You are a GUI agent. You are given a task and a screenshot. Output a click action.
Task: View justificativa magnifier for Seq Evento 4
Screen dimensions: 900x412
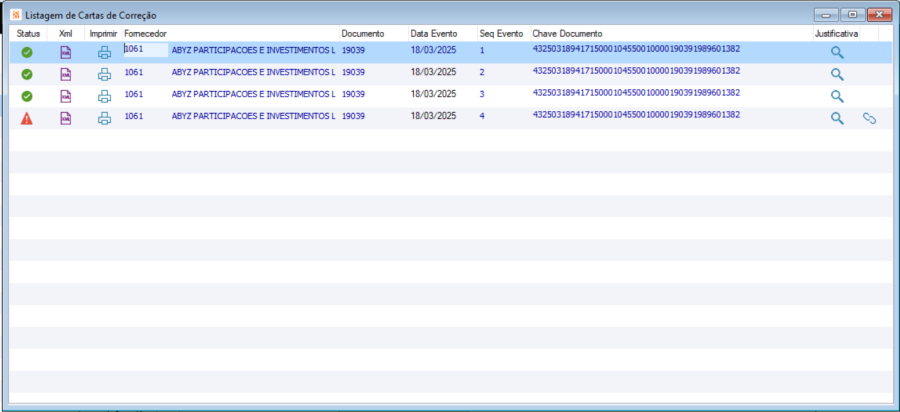click(837, 119)
